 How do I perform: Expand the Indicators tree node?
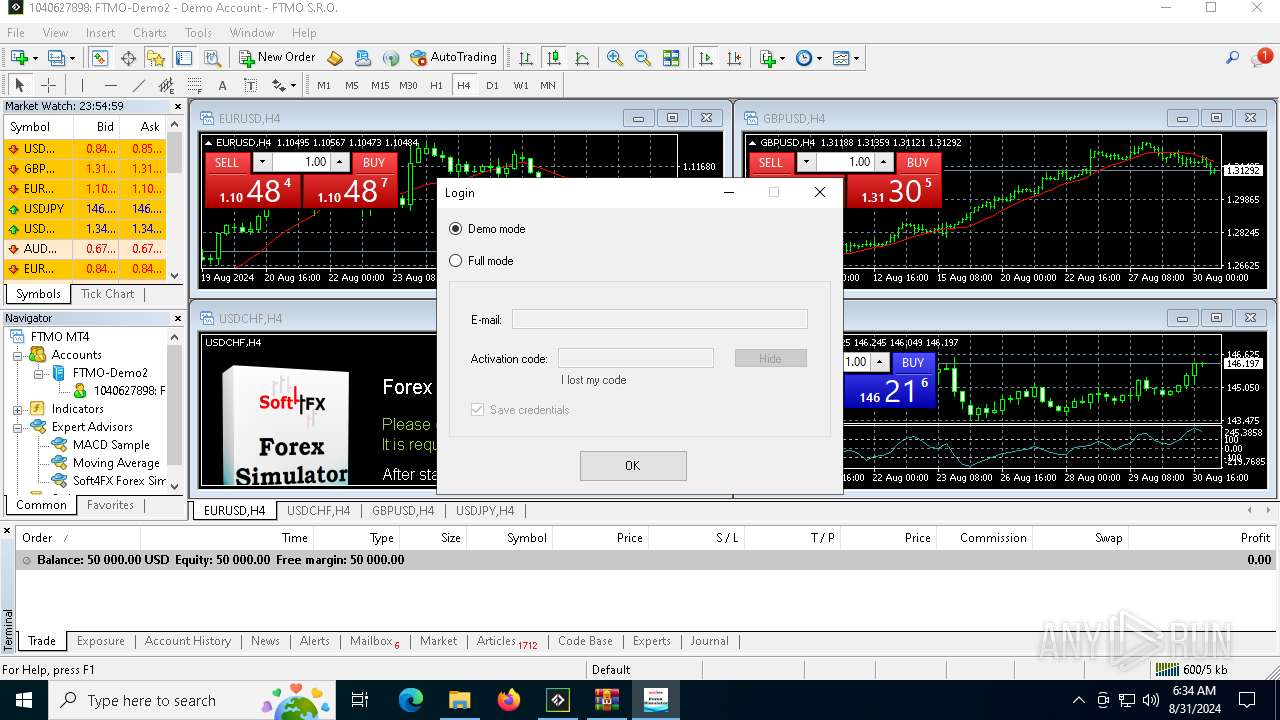click(x=17, y=409)
